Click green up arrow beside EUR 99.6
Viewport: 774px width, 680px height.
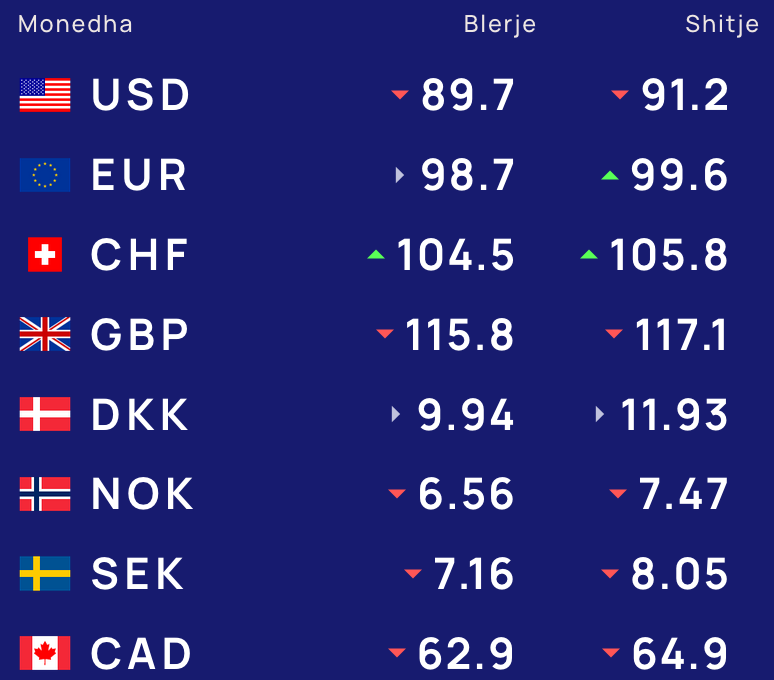610,175
